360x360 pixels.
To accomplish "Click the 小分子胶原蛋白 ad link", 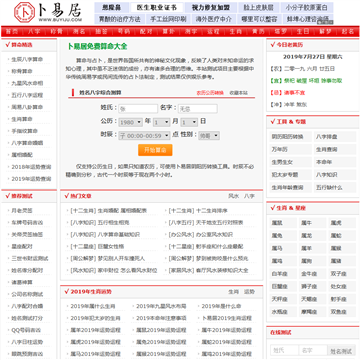I will (306, 7).
